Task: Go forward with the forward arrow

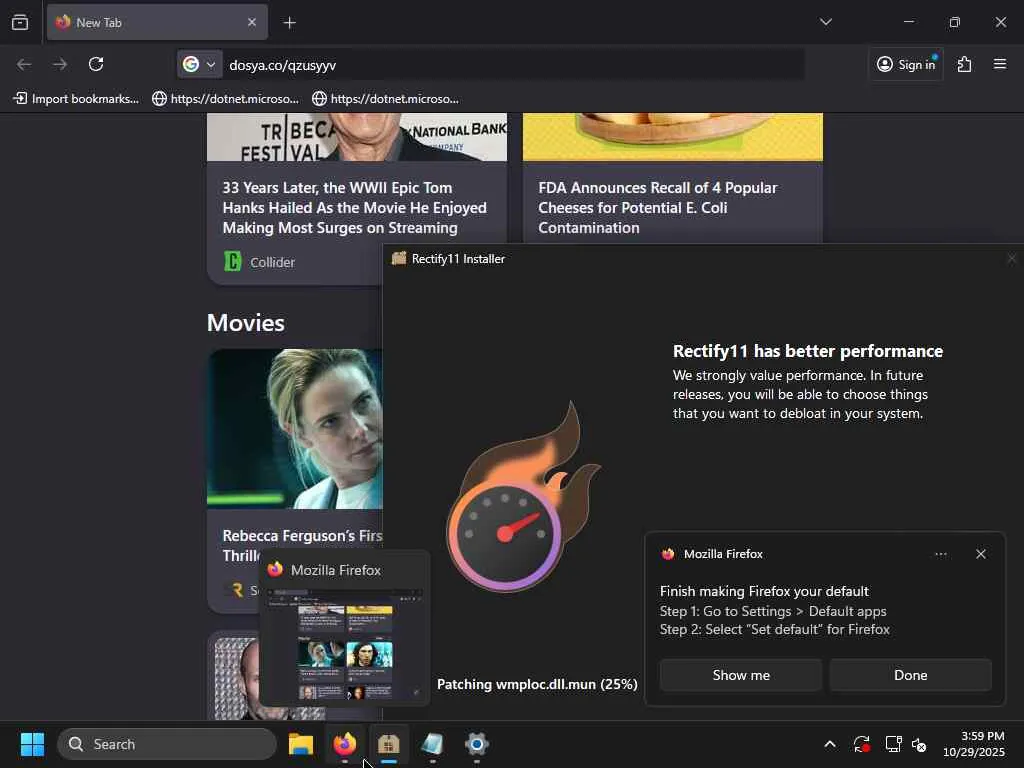Action: tap(60, 64)
